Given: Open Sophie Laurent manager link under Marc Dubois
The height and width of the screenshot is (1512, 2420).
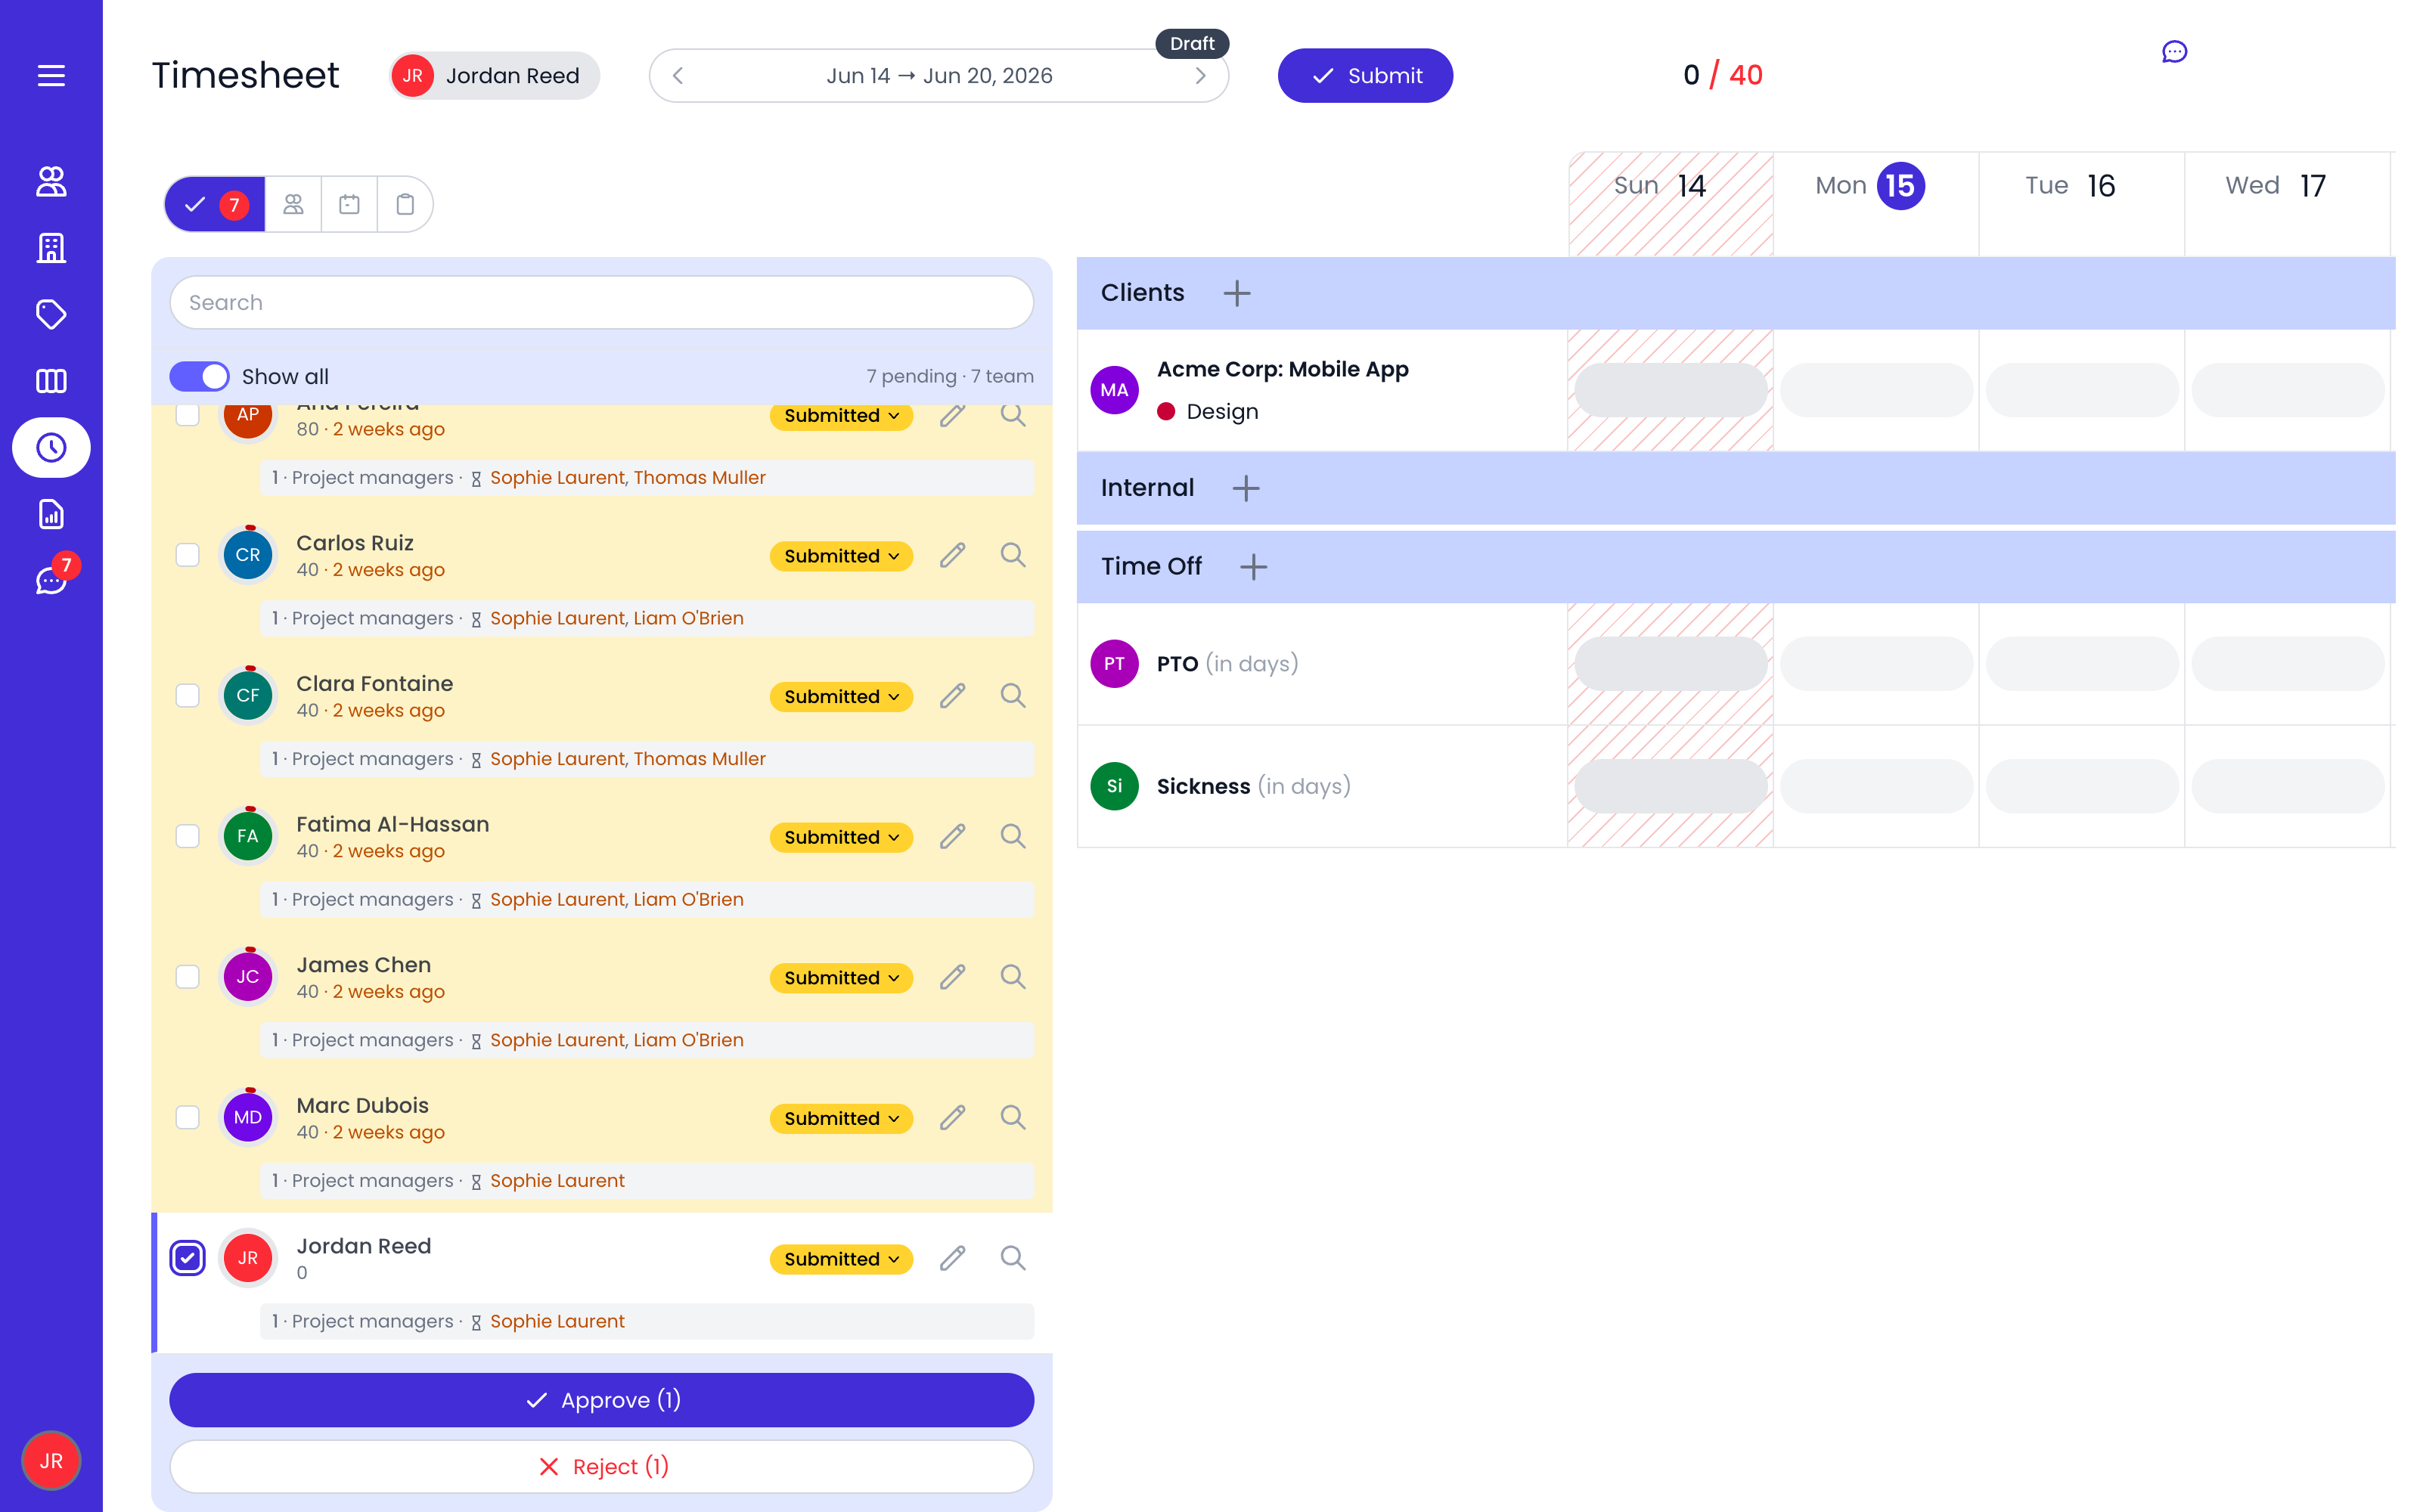Looking at the screenshot, I should 557,1181.
